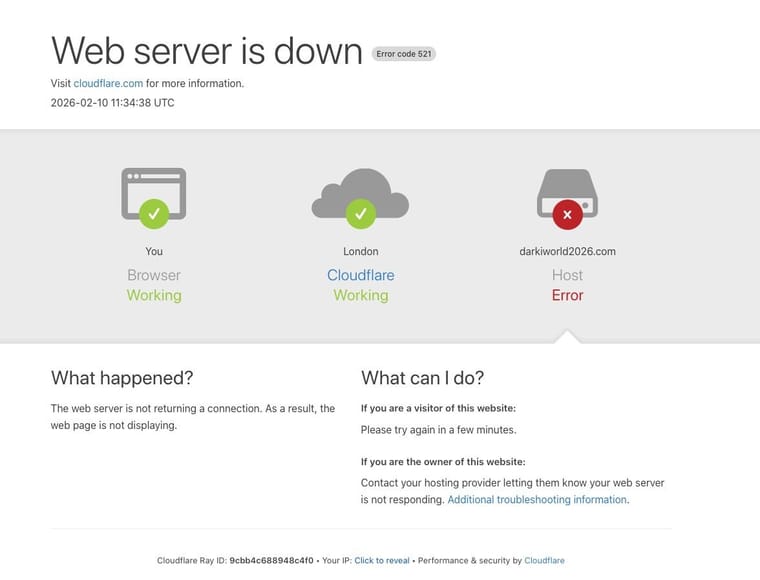Screen dimensions: 760x580
Task: Click the Web server is down heading
Action: 207,51
